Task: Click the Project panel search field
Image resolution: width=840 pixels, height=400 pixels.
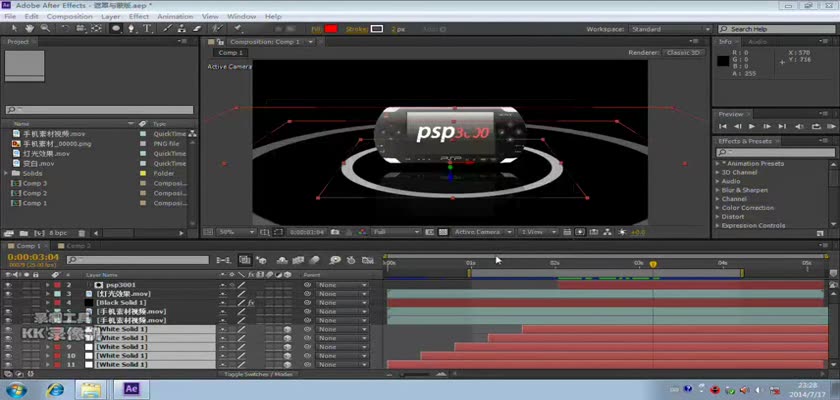Action: click(x=99, y=110)
